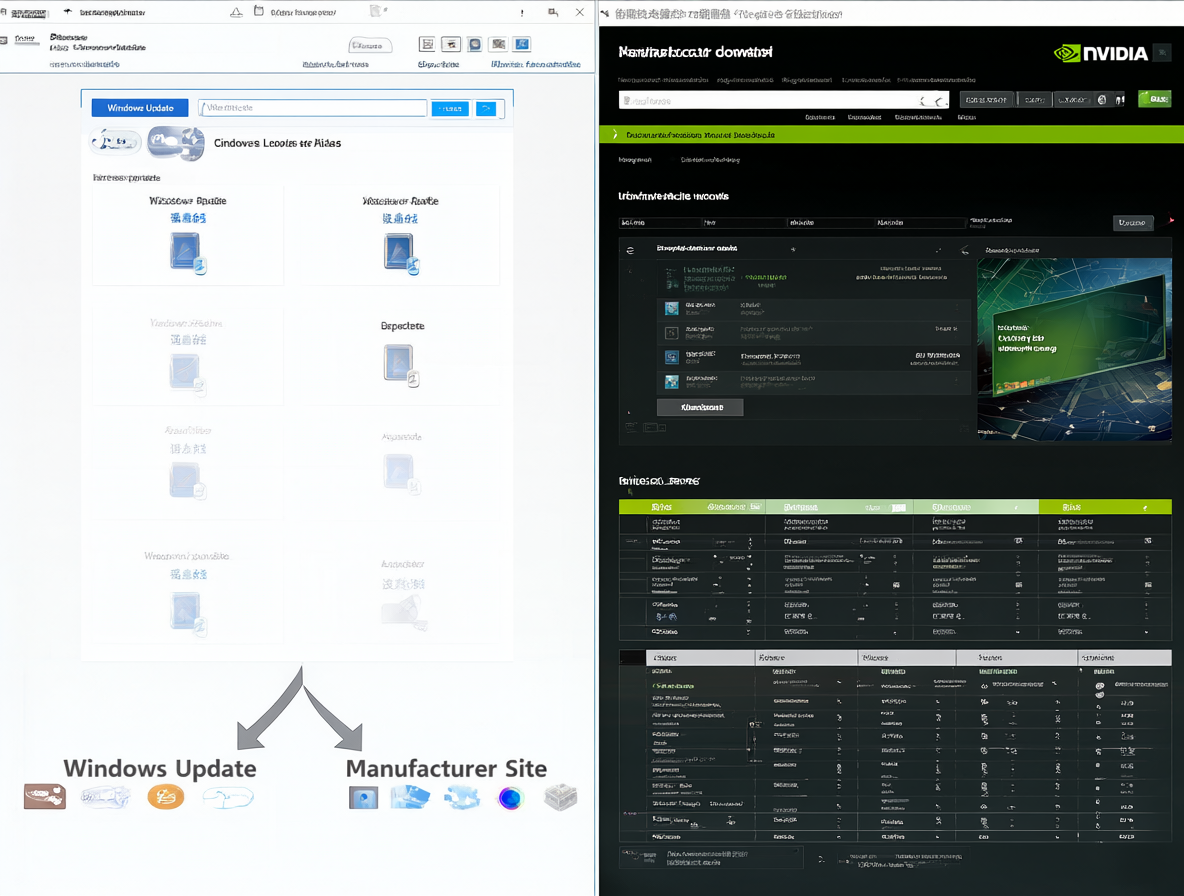Screen dimensions: 1184x896
Task: Click the NVIDIA logo on the manufacturer page
Action: (x=1101, y=53)
